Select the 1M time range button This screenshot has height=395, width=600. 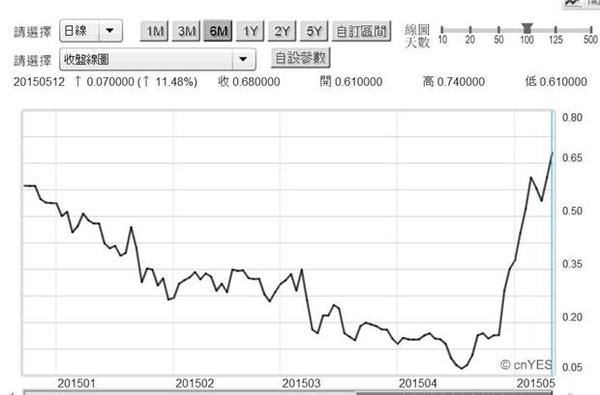[x=154, y=31]
